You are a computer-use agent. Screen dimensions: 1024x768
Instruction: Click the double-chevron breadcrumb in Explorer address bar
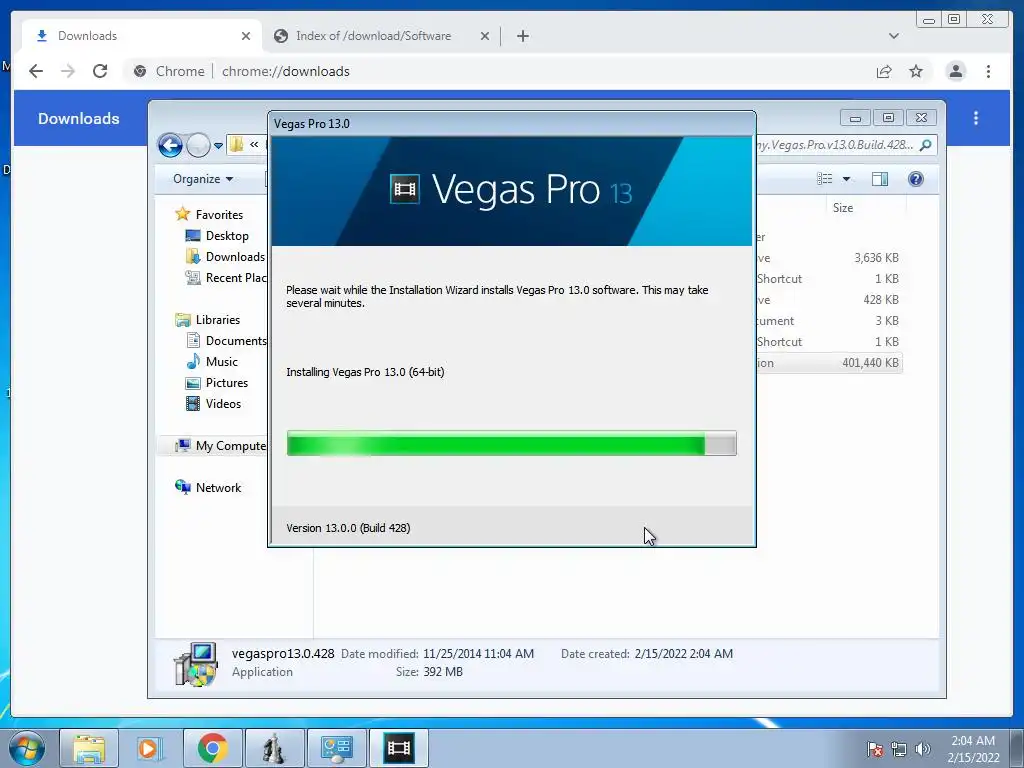254,144
